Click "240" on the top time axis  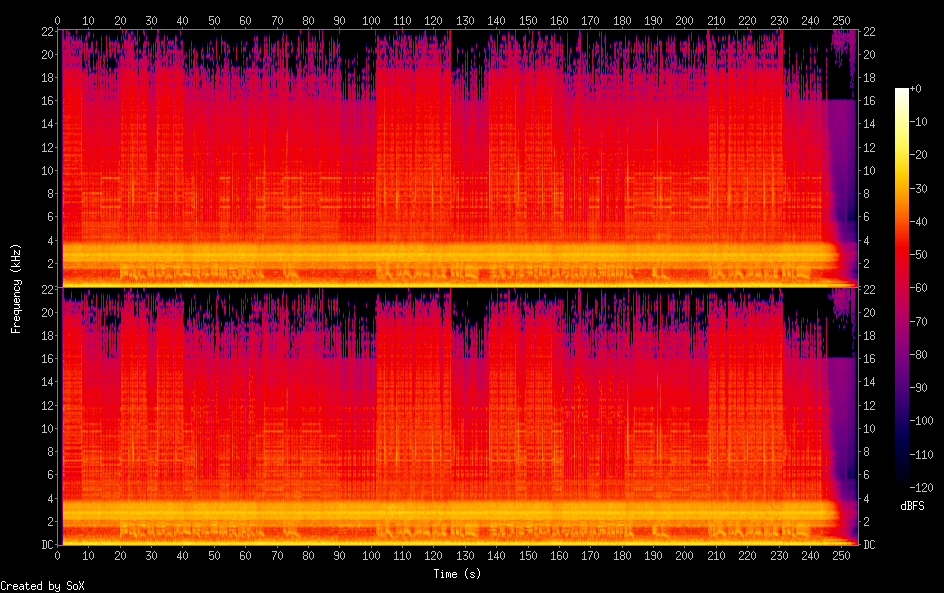(x=810, y=20)
